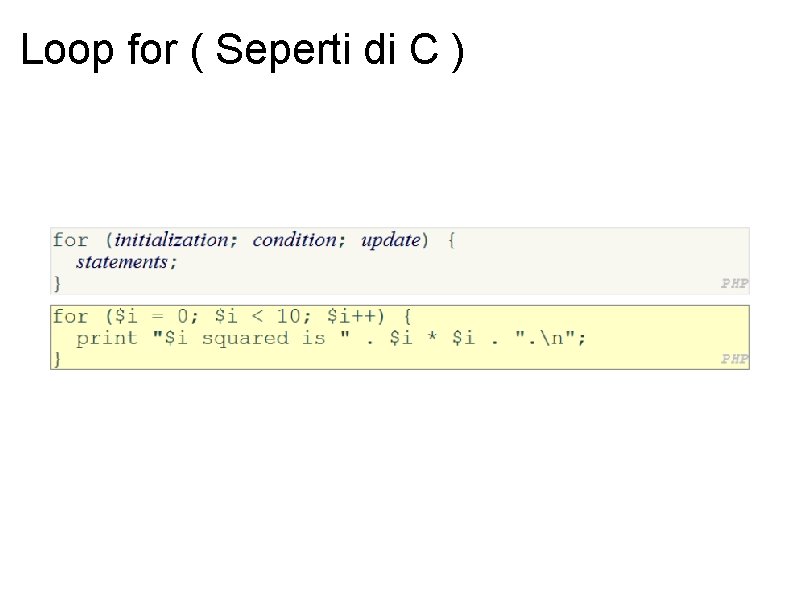Click the 'for' keyword in the gray block

tap(70, 240)
